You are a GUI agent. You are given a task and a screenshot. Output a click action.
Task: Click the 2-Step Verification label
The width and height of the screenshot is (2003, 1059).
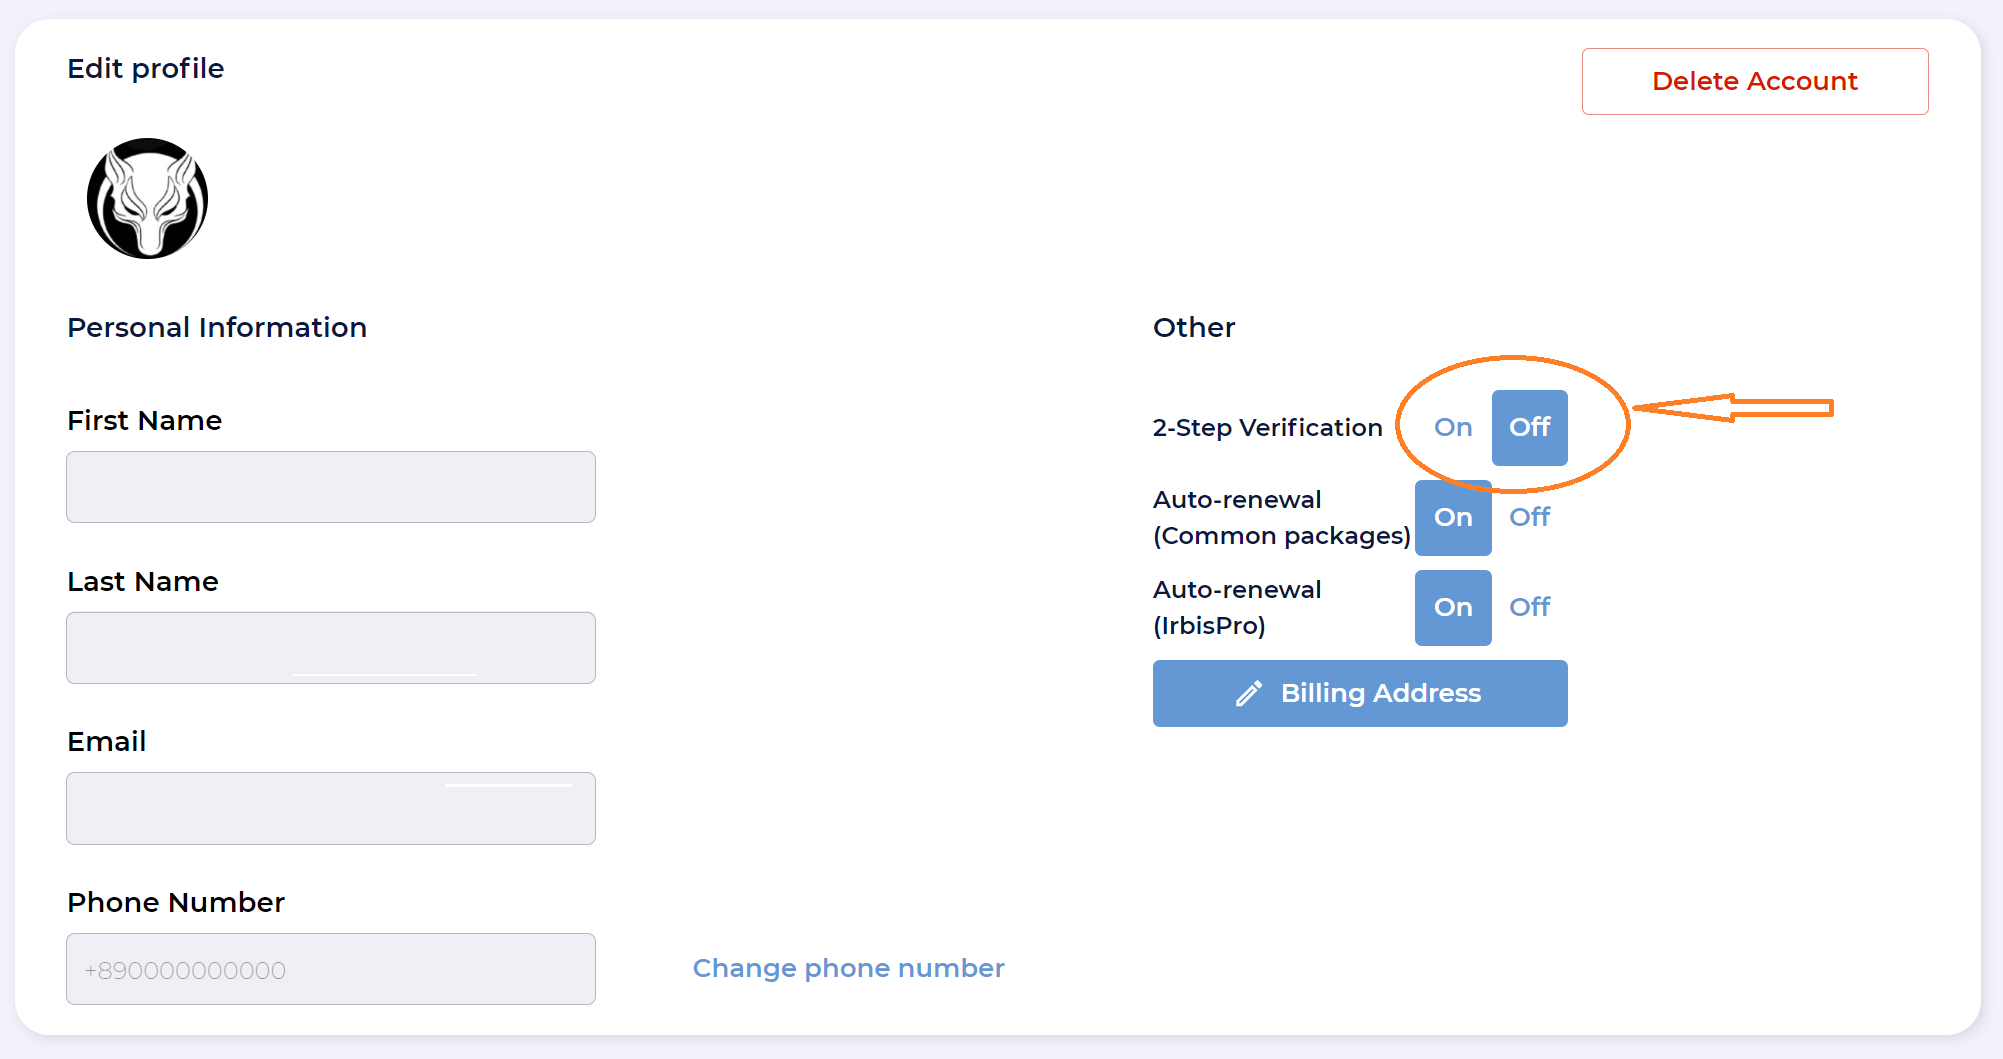[x=1267, y=428]
